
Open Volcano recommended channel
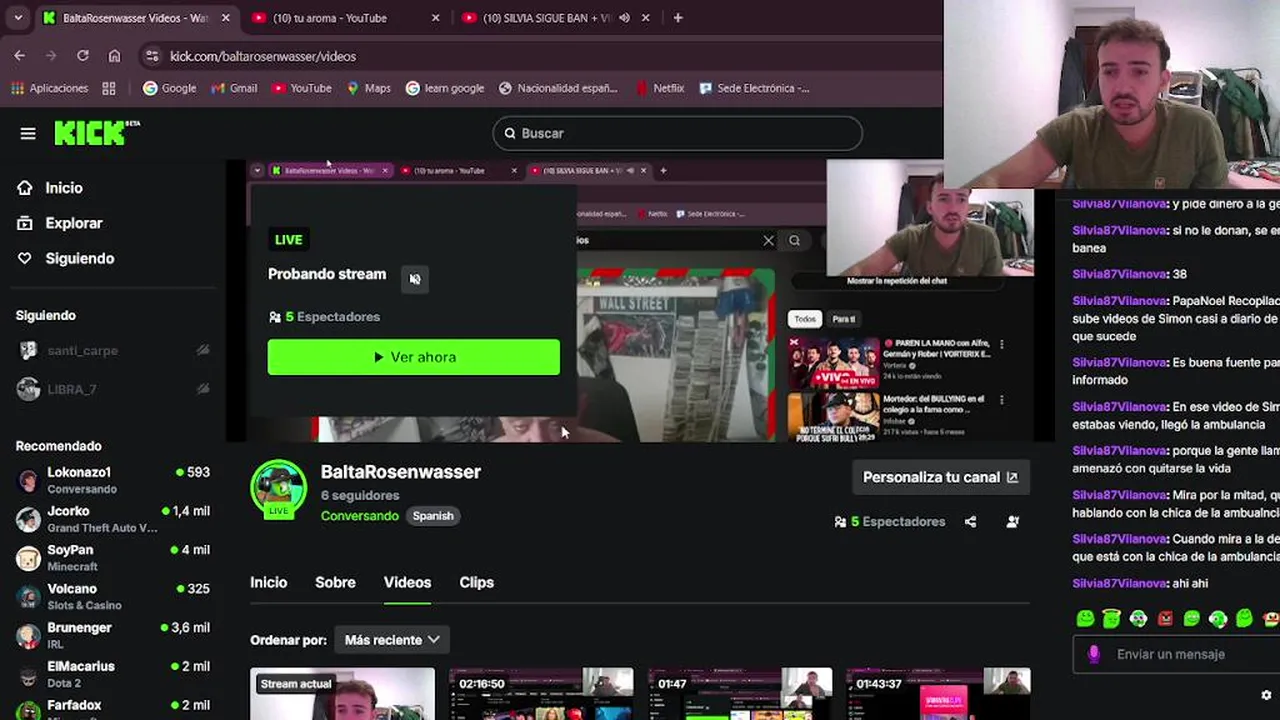pyautogui.click(x=113, y=597)
